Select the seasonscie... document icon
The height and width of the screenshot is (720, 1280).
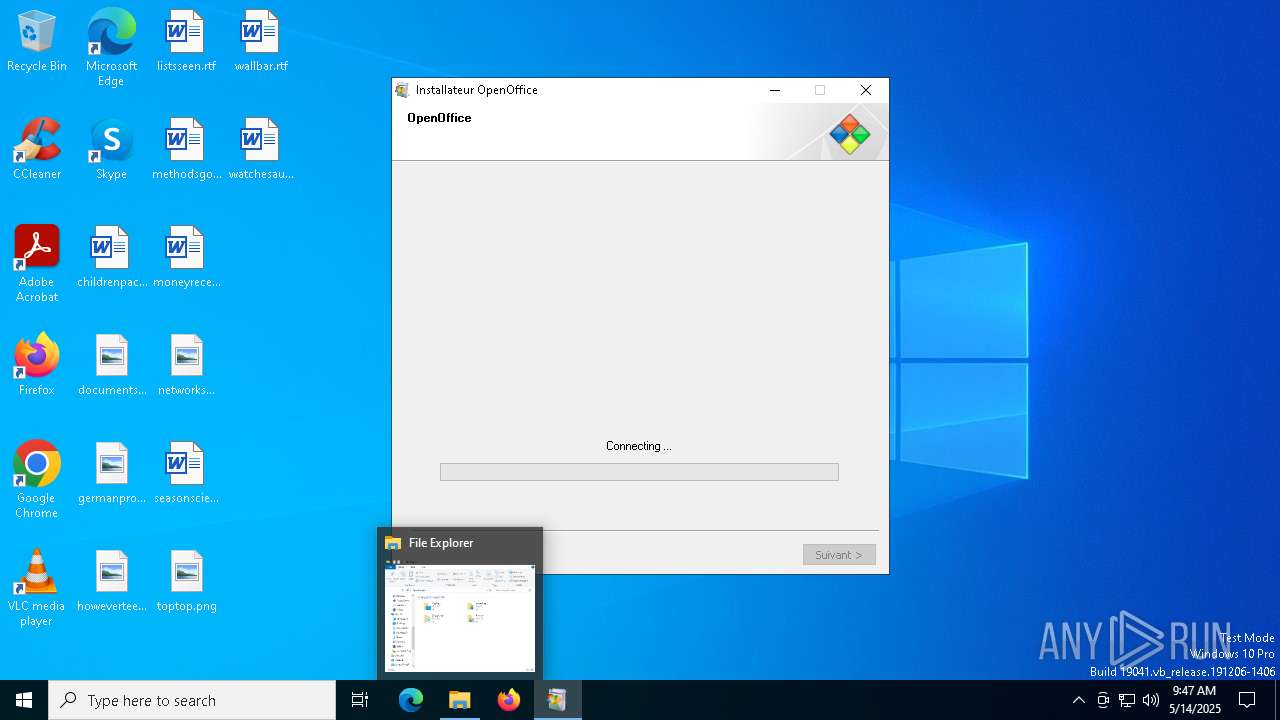pos(186,474)
